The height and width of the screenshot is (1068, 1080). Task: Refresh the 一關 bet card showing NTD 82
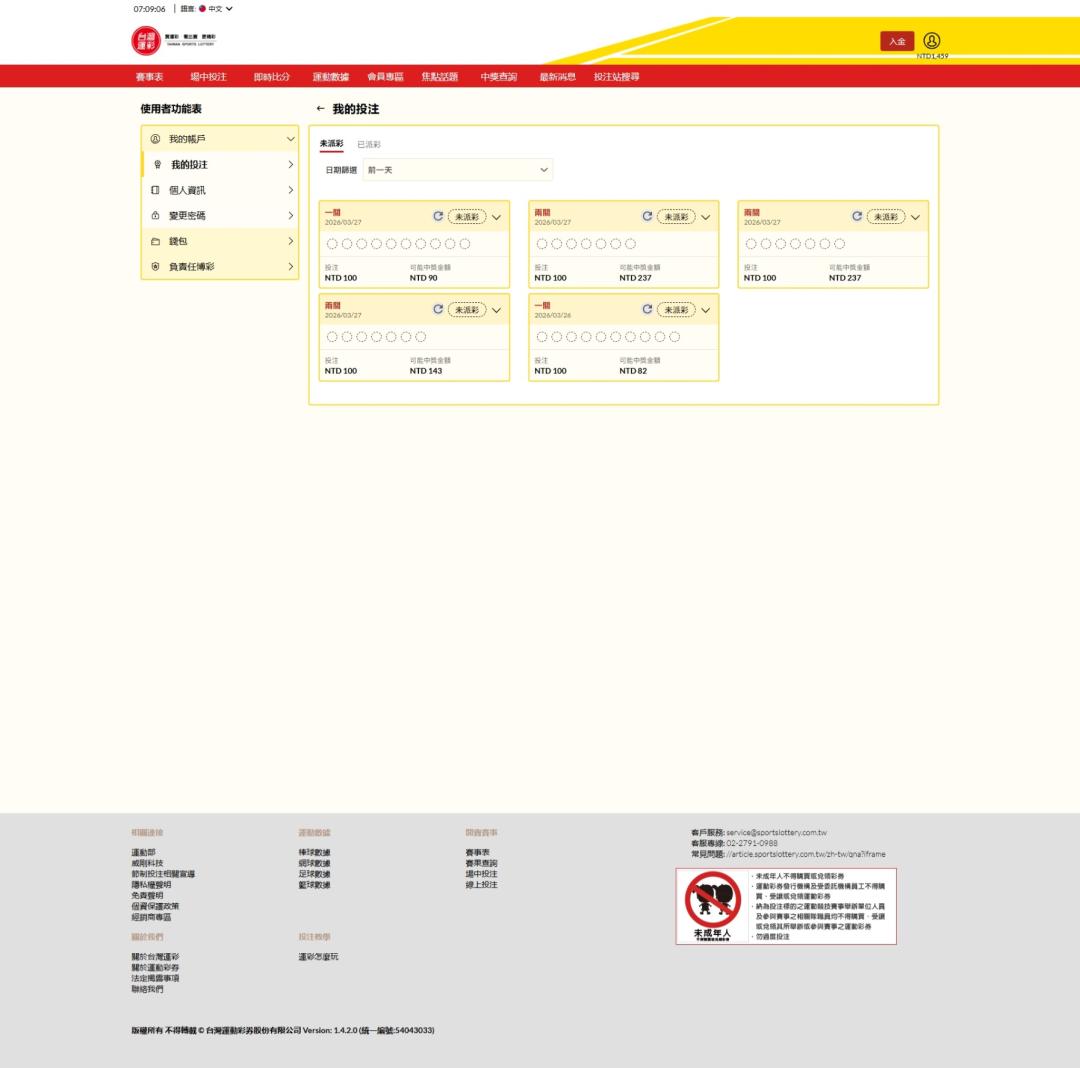(x=647, y=309)
